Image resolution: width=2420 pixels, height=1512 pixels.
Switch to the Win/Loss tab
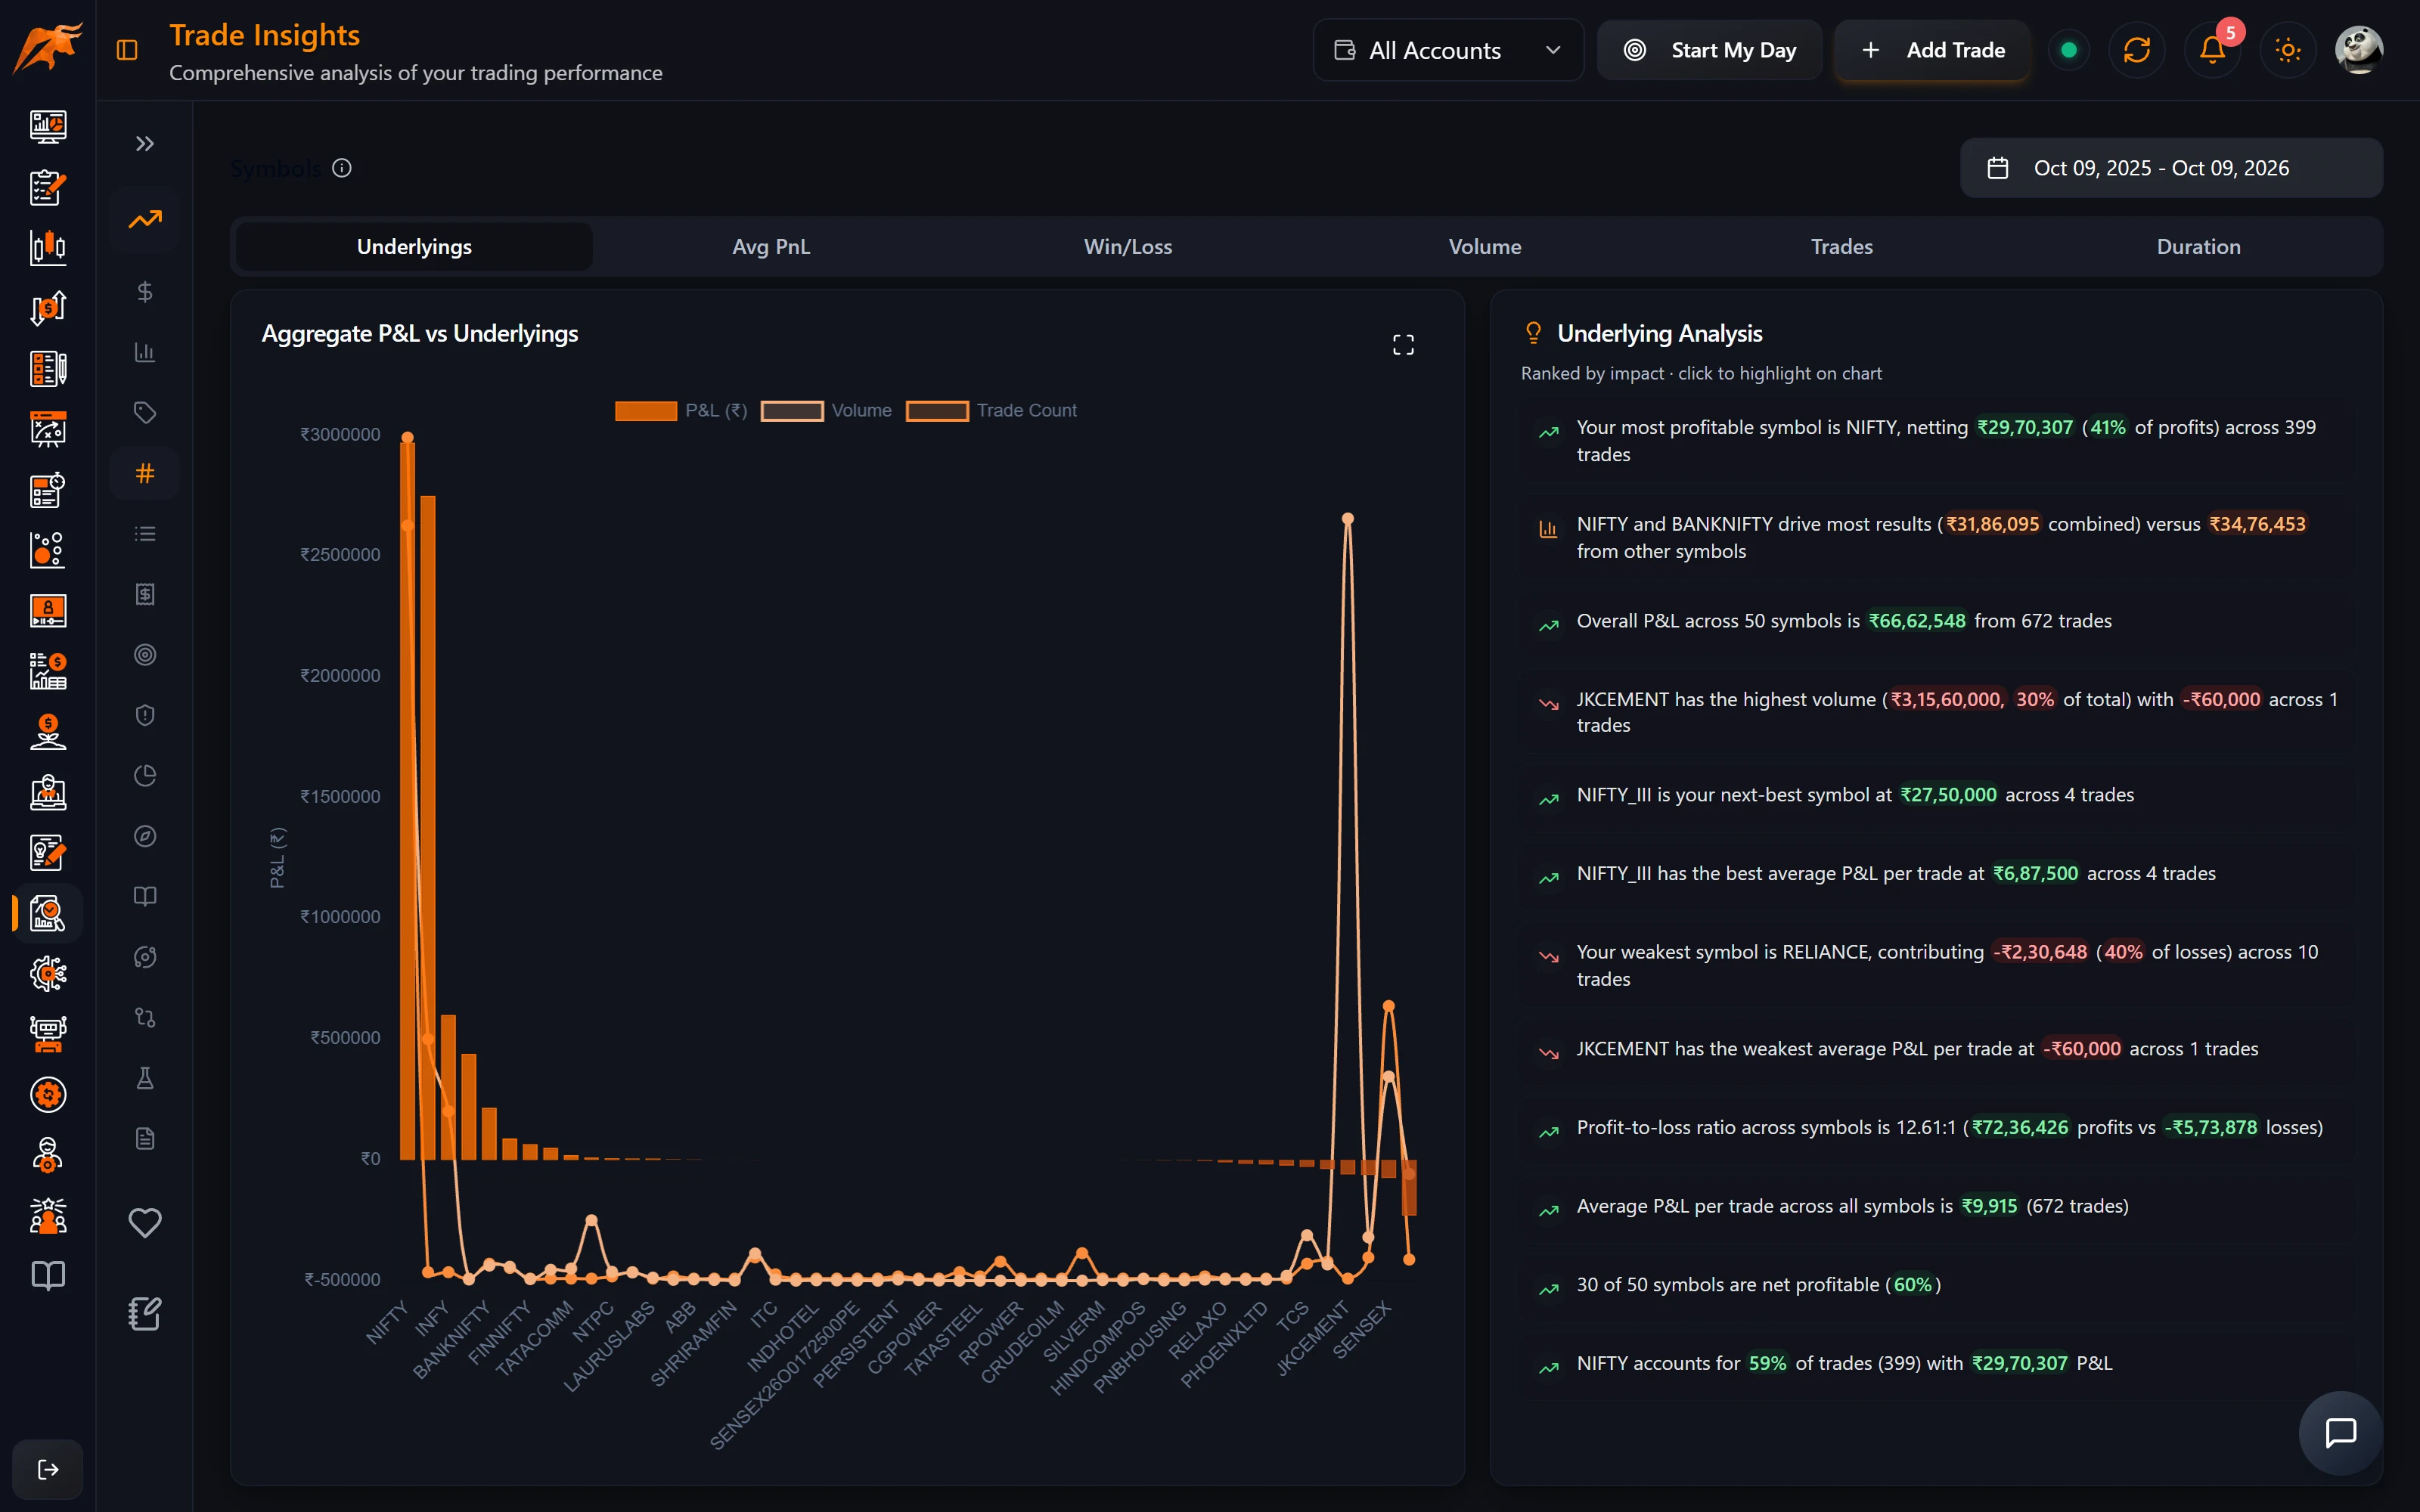click(x=1128, y=247)
